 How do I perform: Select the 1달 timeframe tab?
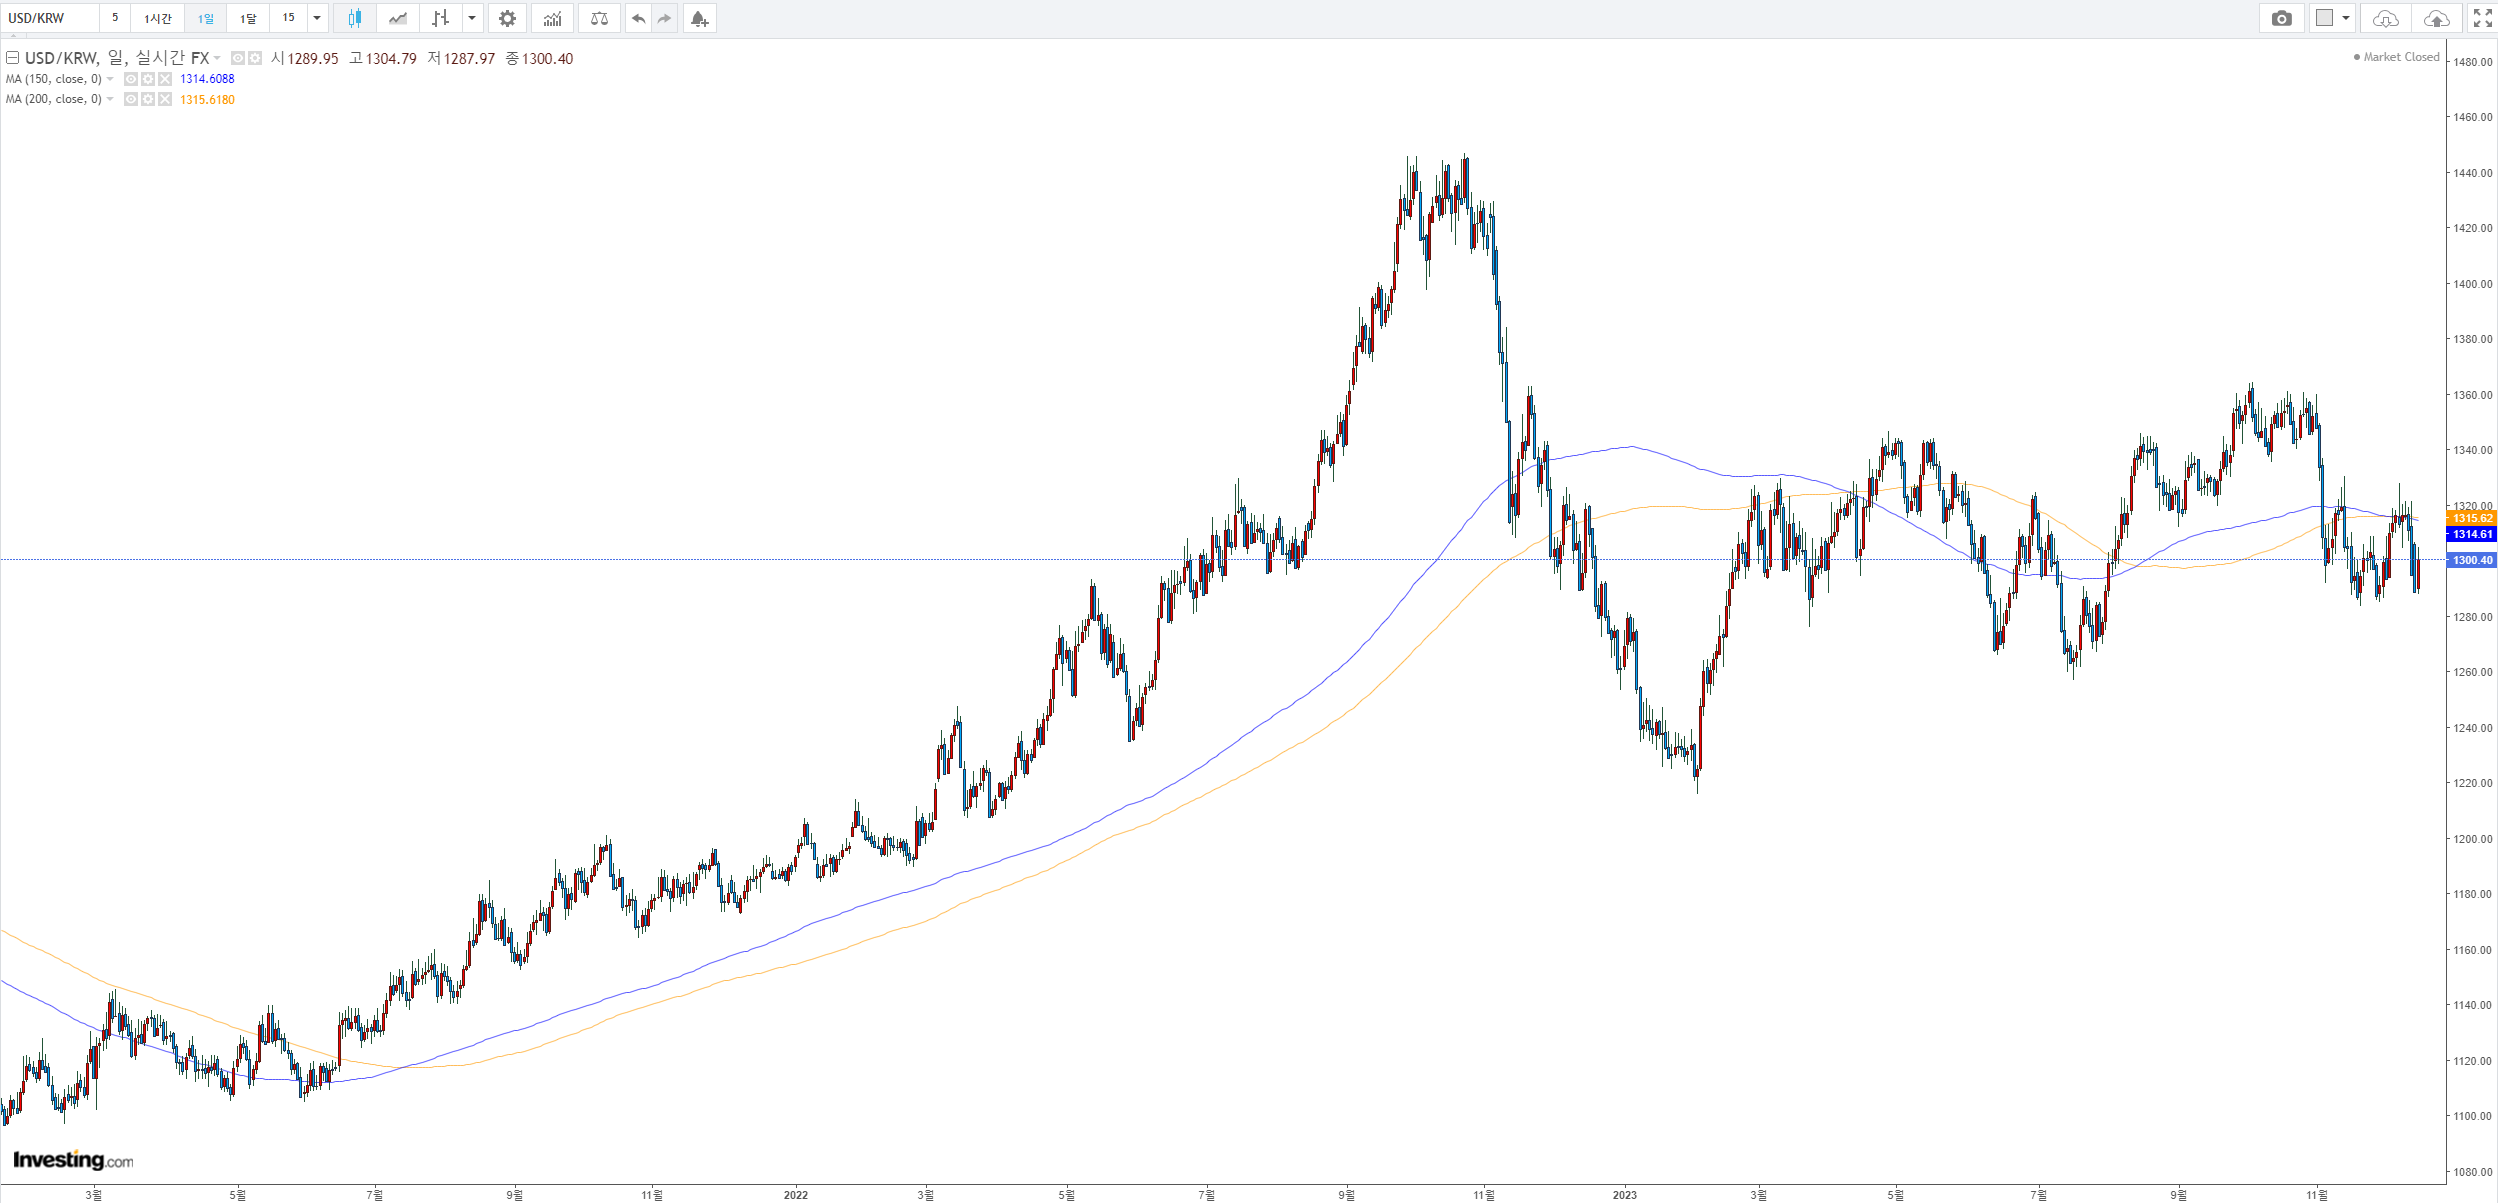(248, 18)
